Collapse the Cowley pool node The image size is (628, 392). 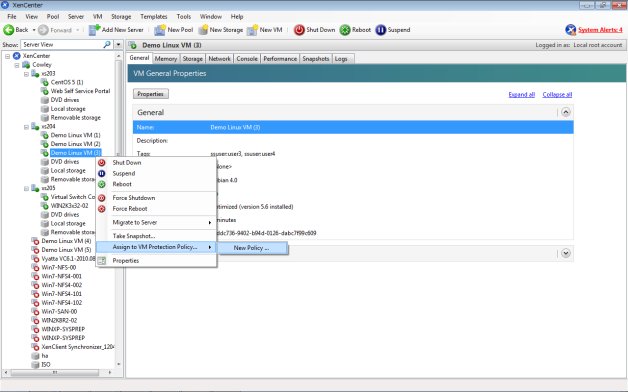[17, 65]
